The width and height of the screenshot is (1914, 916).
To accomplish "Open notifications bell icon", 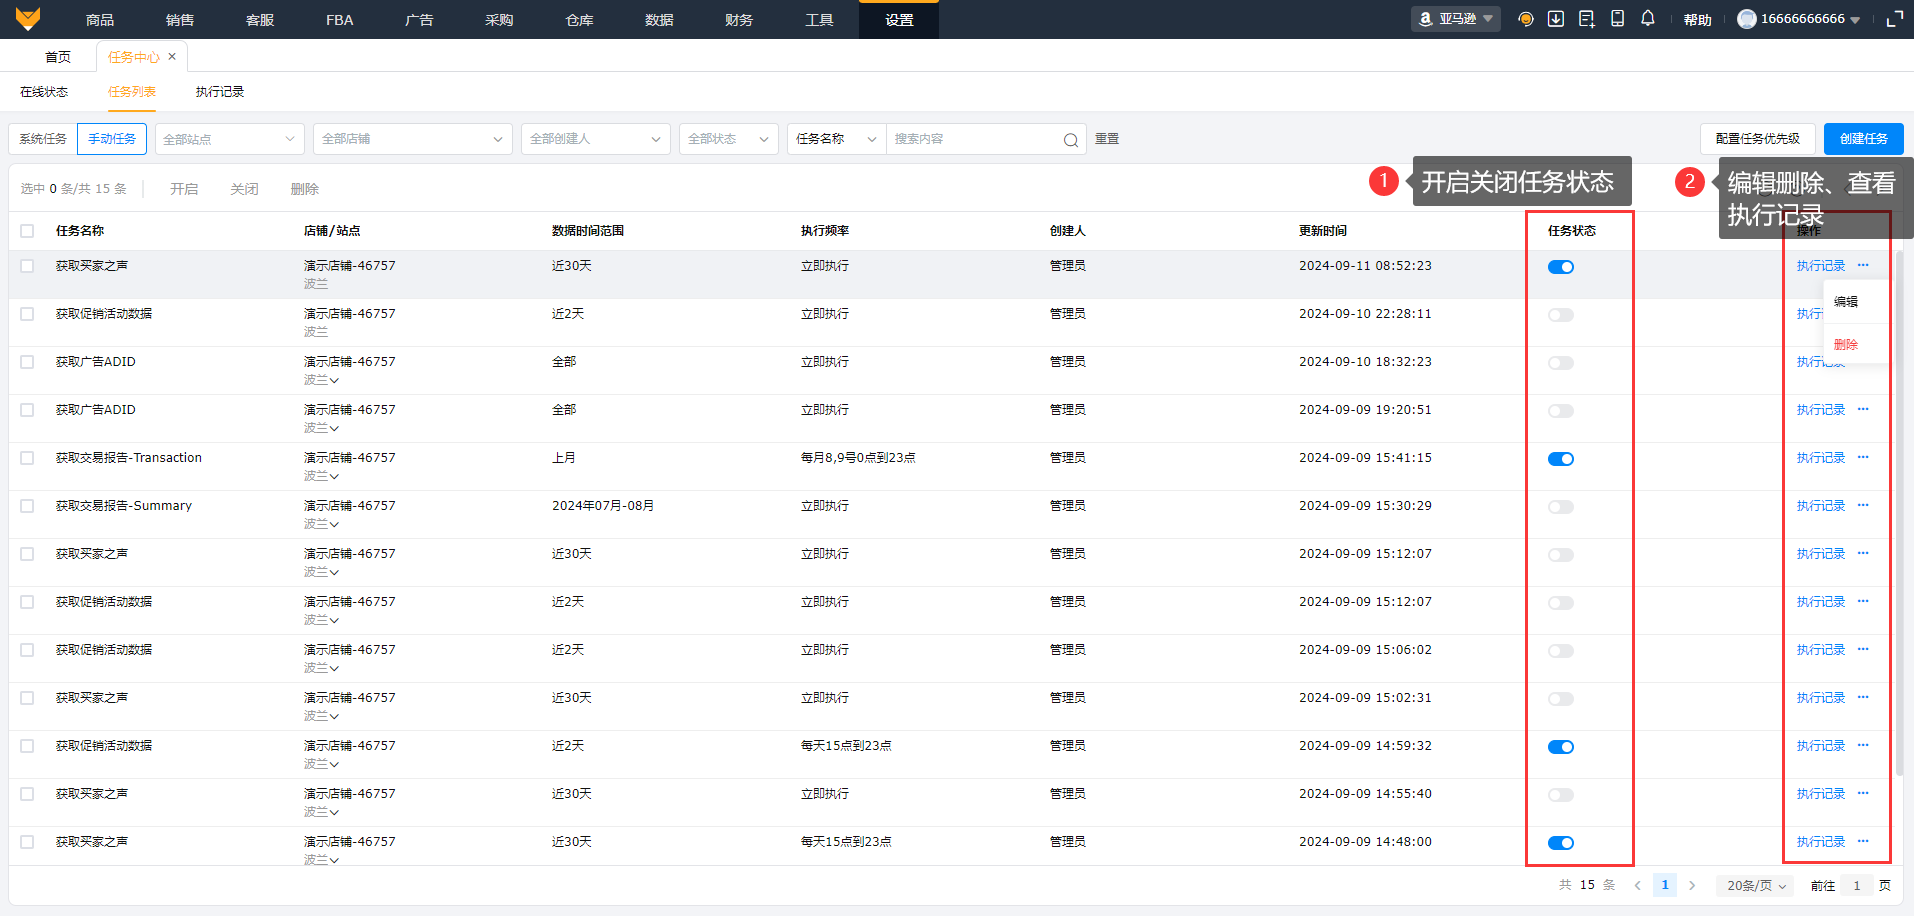I will (1648, 19).
